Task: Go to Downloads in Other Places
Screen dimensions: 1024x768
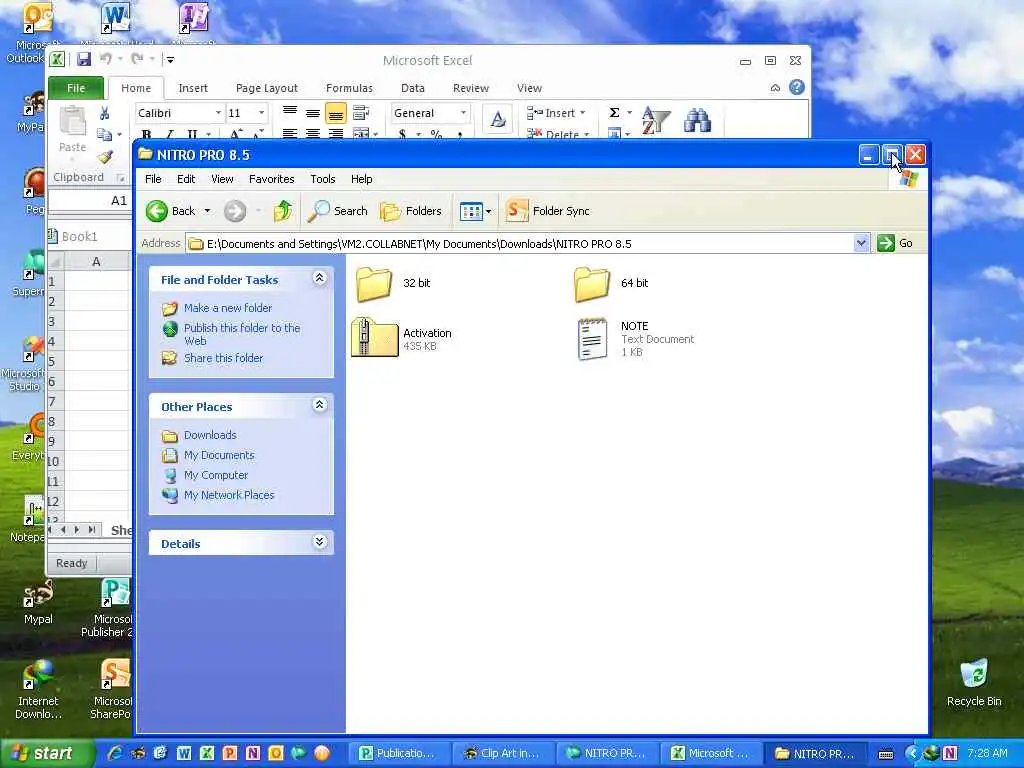Action: 210,435
